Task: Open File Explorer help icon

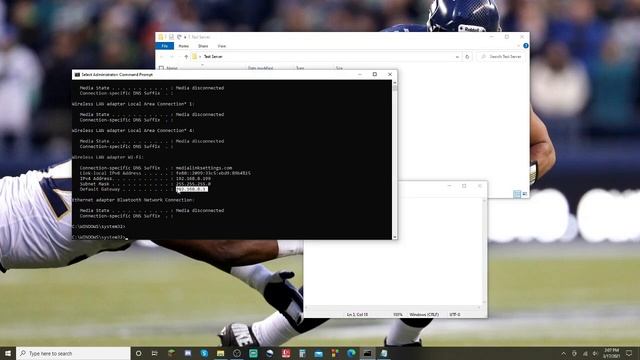Action: coord(526,46)
